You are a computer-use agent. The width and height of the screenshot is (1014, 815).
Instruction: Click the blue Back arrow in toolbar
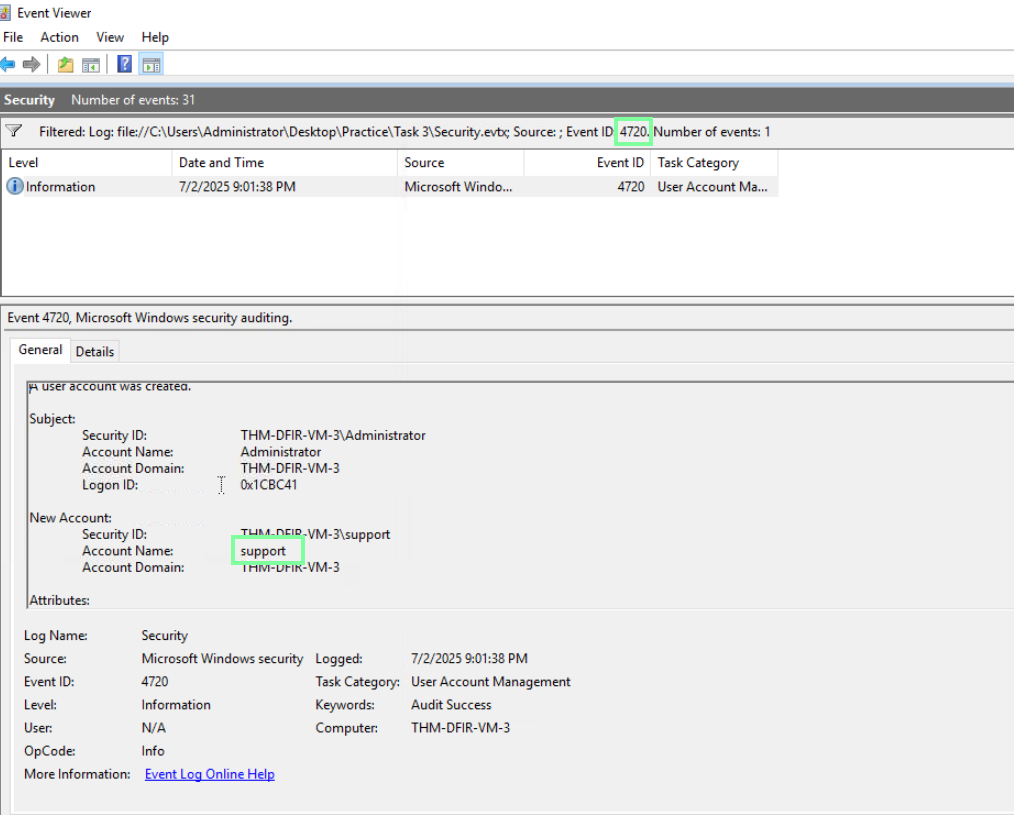[8, 65]
